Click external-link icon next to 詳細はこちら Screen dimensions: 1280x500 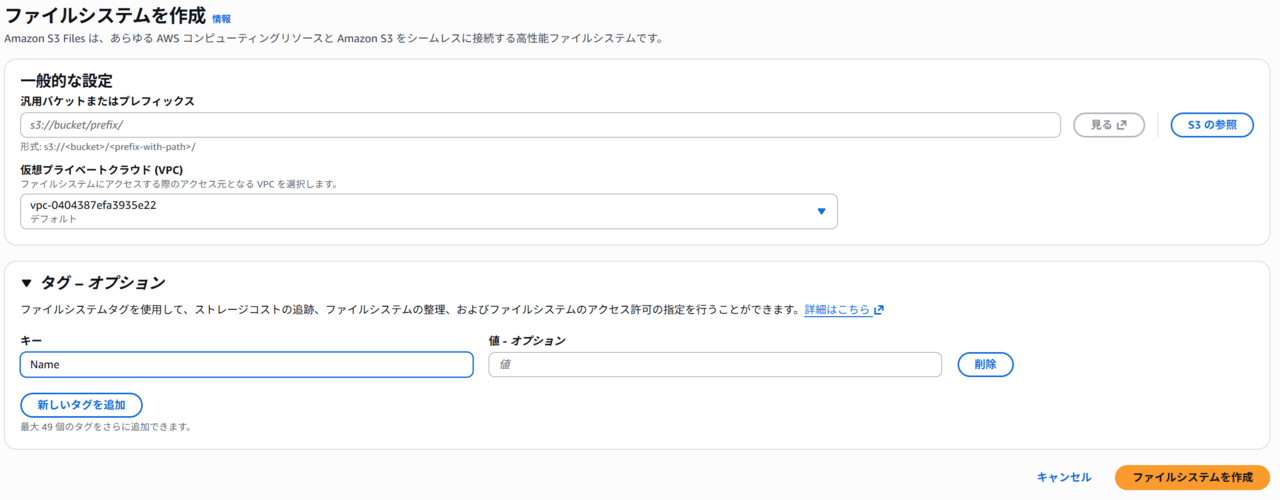click(879, 310)
